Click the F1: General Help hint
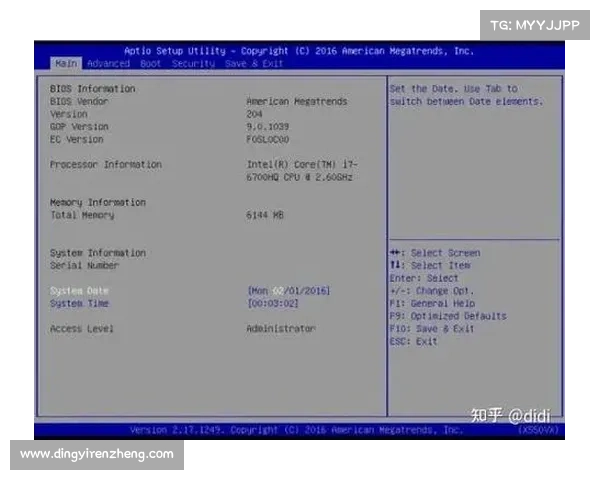The image size is (600, 480). click(x=432, y=304)
